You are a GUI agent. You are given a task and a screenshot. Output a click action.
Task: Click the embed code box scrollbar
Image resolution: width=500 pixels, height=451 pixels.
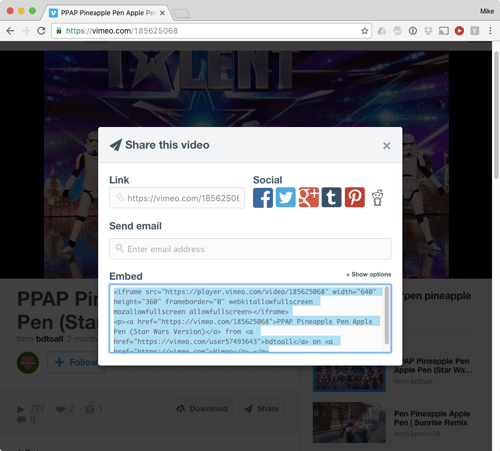coord(387,315)
